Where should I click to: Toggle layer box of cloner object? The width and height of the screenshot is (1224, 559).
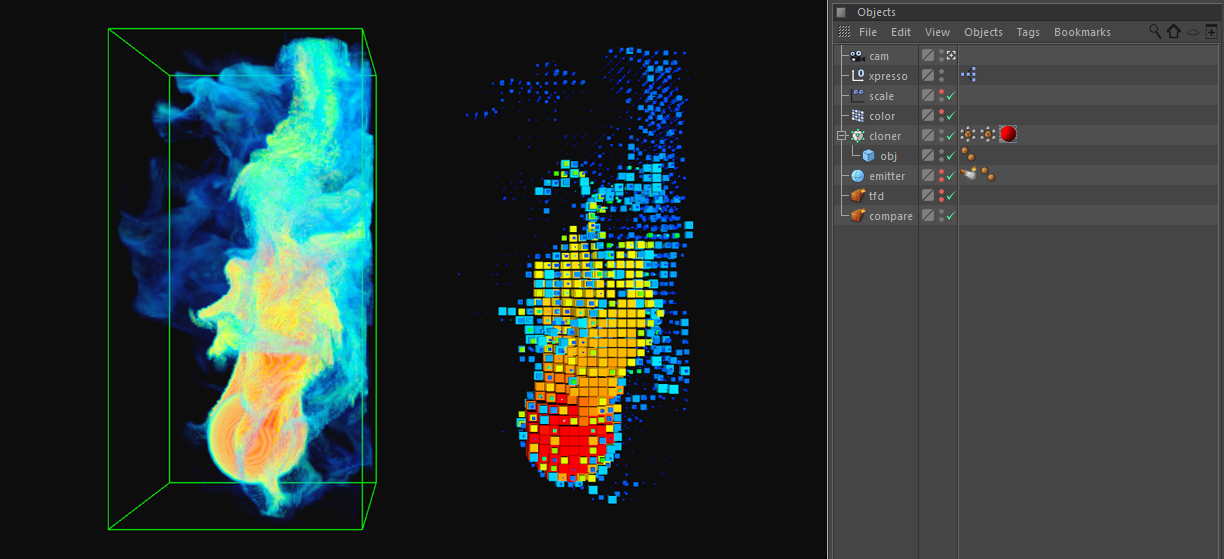click(x=928, y=136)
